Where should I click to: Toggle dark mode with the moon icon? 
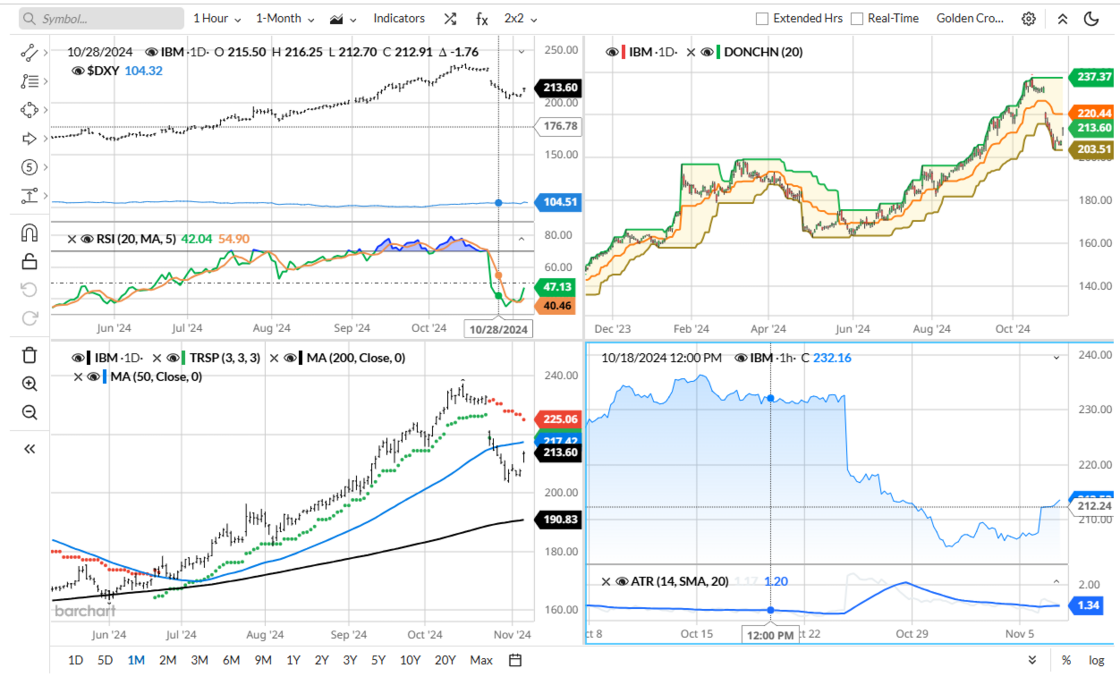pyautogui.click(x=1090, y=17)
